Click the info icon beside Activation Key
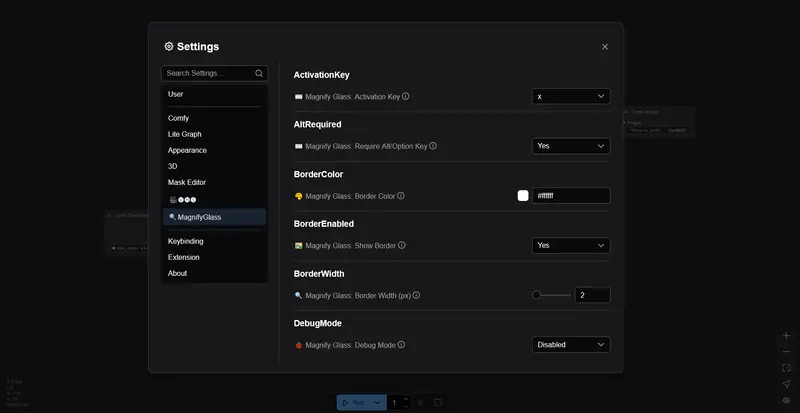 pos(406,97)
